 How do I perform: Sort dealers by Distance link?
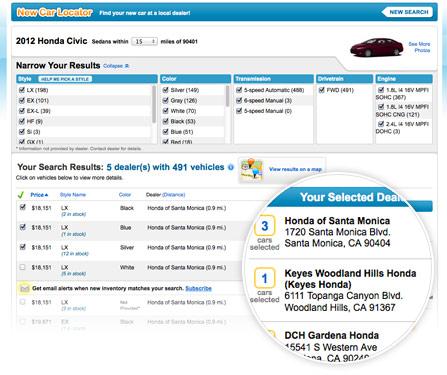pyautogui.click(x=173, y=195)
